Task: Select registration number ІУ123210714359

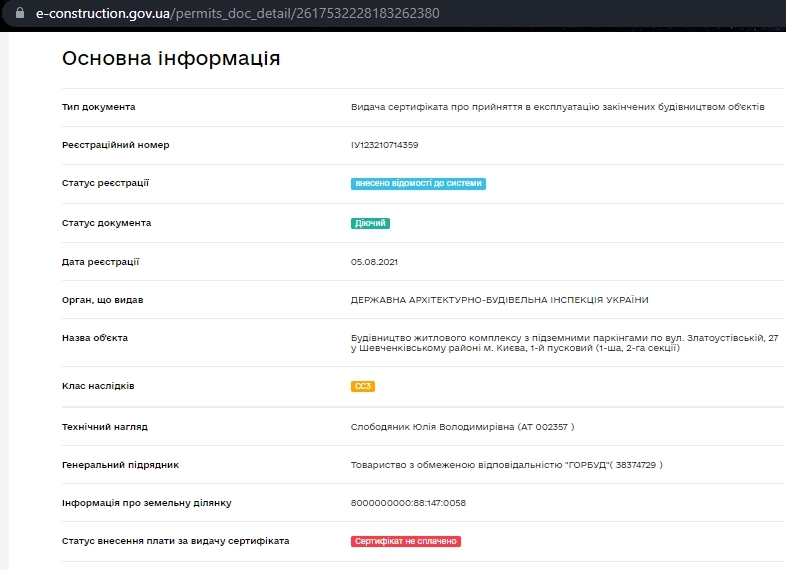Action: 384,145
